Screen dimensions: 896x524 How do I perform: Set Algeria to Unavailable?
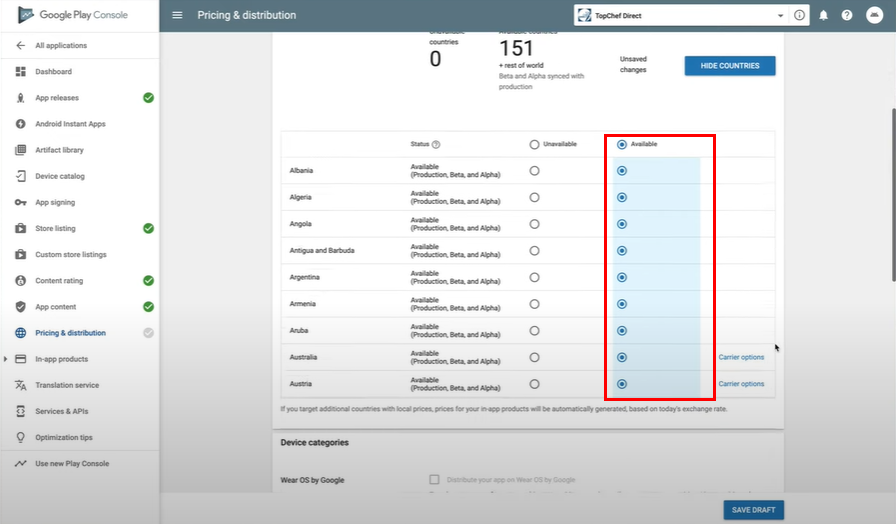(x=534, y=197)
